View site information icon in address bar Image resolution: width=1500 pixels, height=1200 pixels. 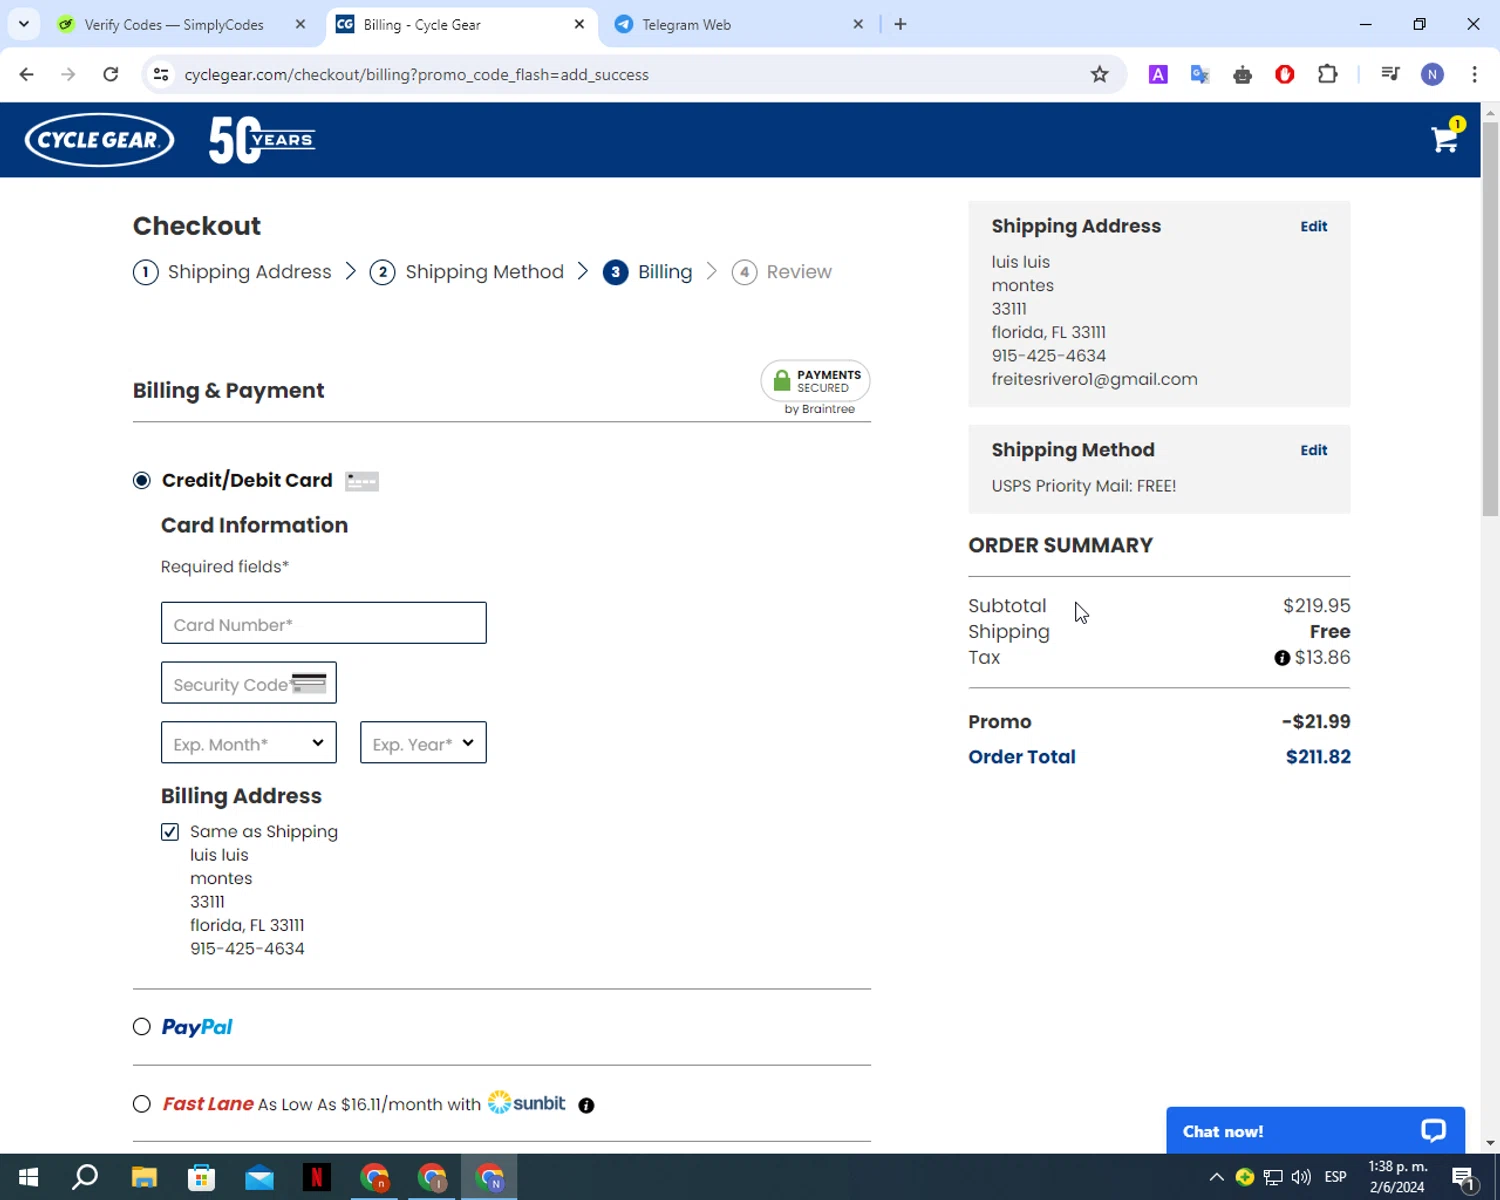[x=161, y=74]
